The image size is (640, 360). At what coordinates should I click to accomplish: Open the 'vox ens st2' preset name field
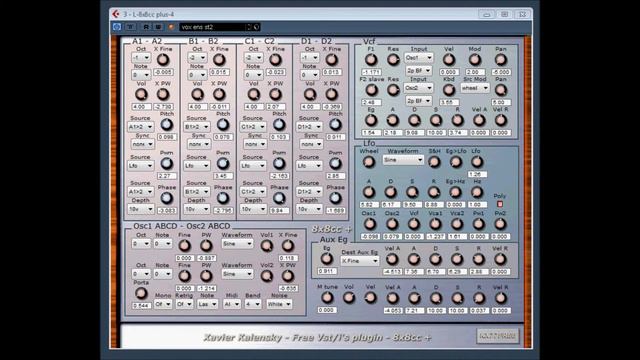pos(212,27)
